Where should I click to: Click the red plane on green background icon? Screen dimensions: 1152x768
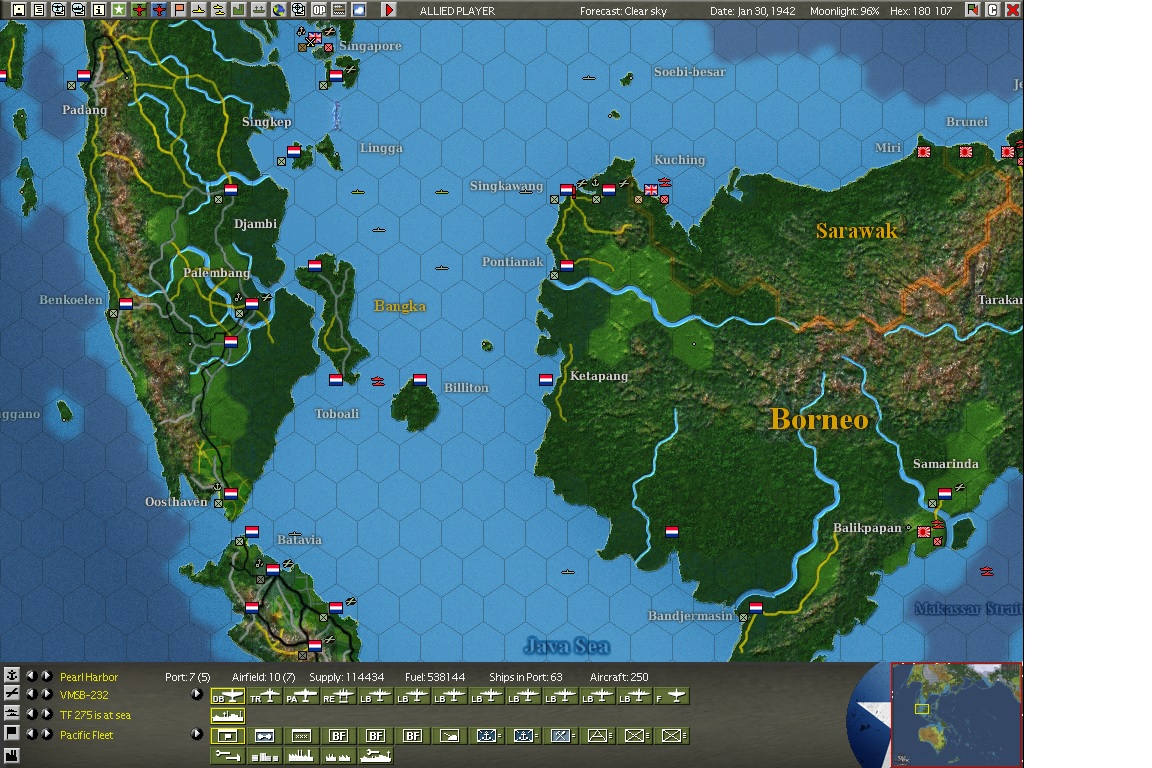click(x=138, y=10)
